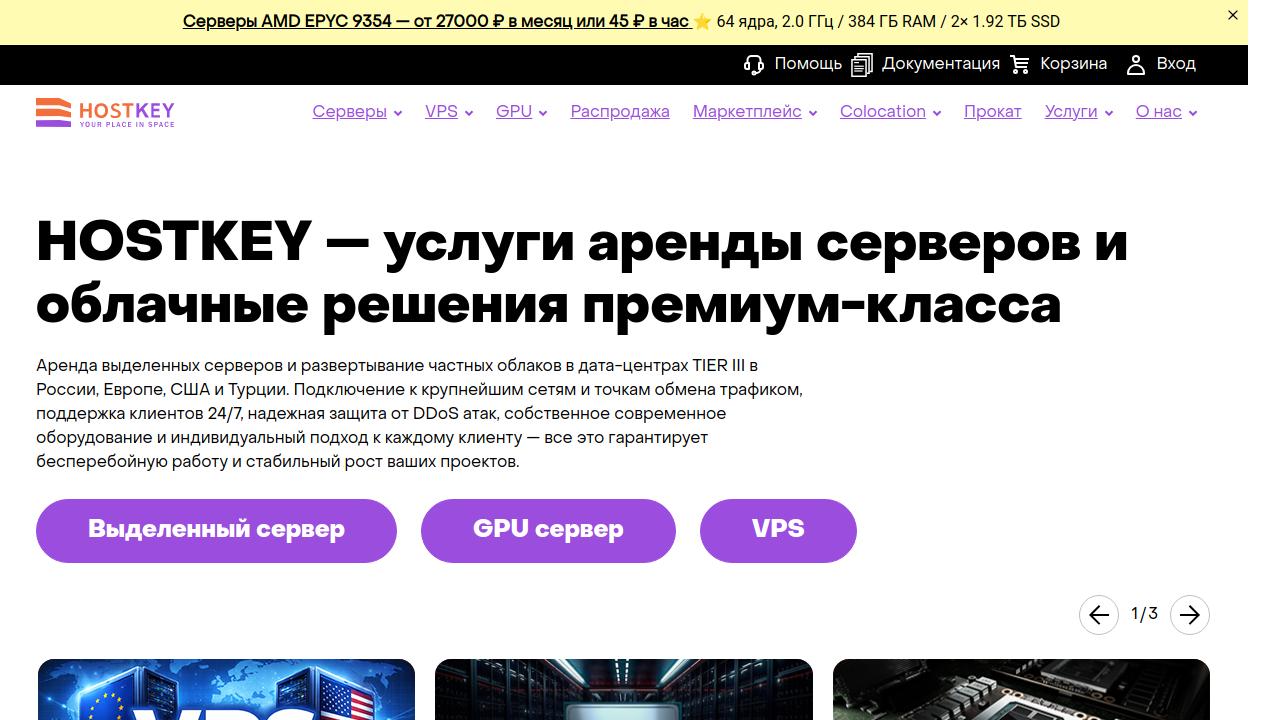This screenshot has width=1280, height=720.
Task: Go to next slide arrow
Action: coord(1190,615)
